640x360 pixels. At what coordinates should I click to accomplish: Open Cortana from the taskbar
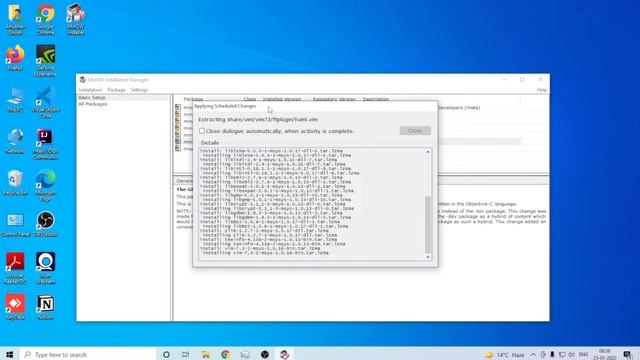pyautogui.click(x=166, y=354)
